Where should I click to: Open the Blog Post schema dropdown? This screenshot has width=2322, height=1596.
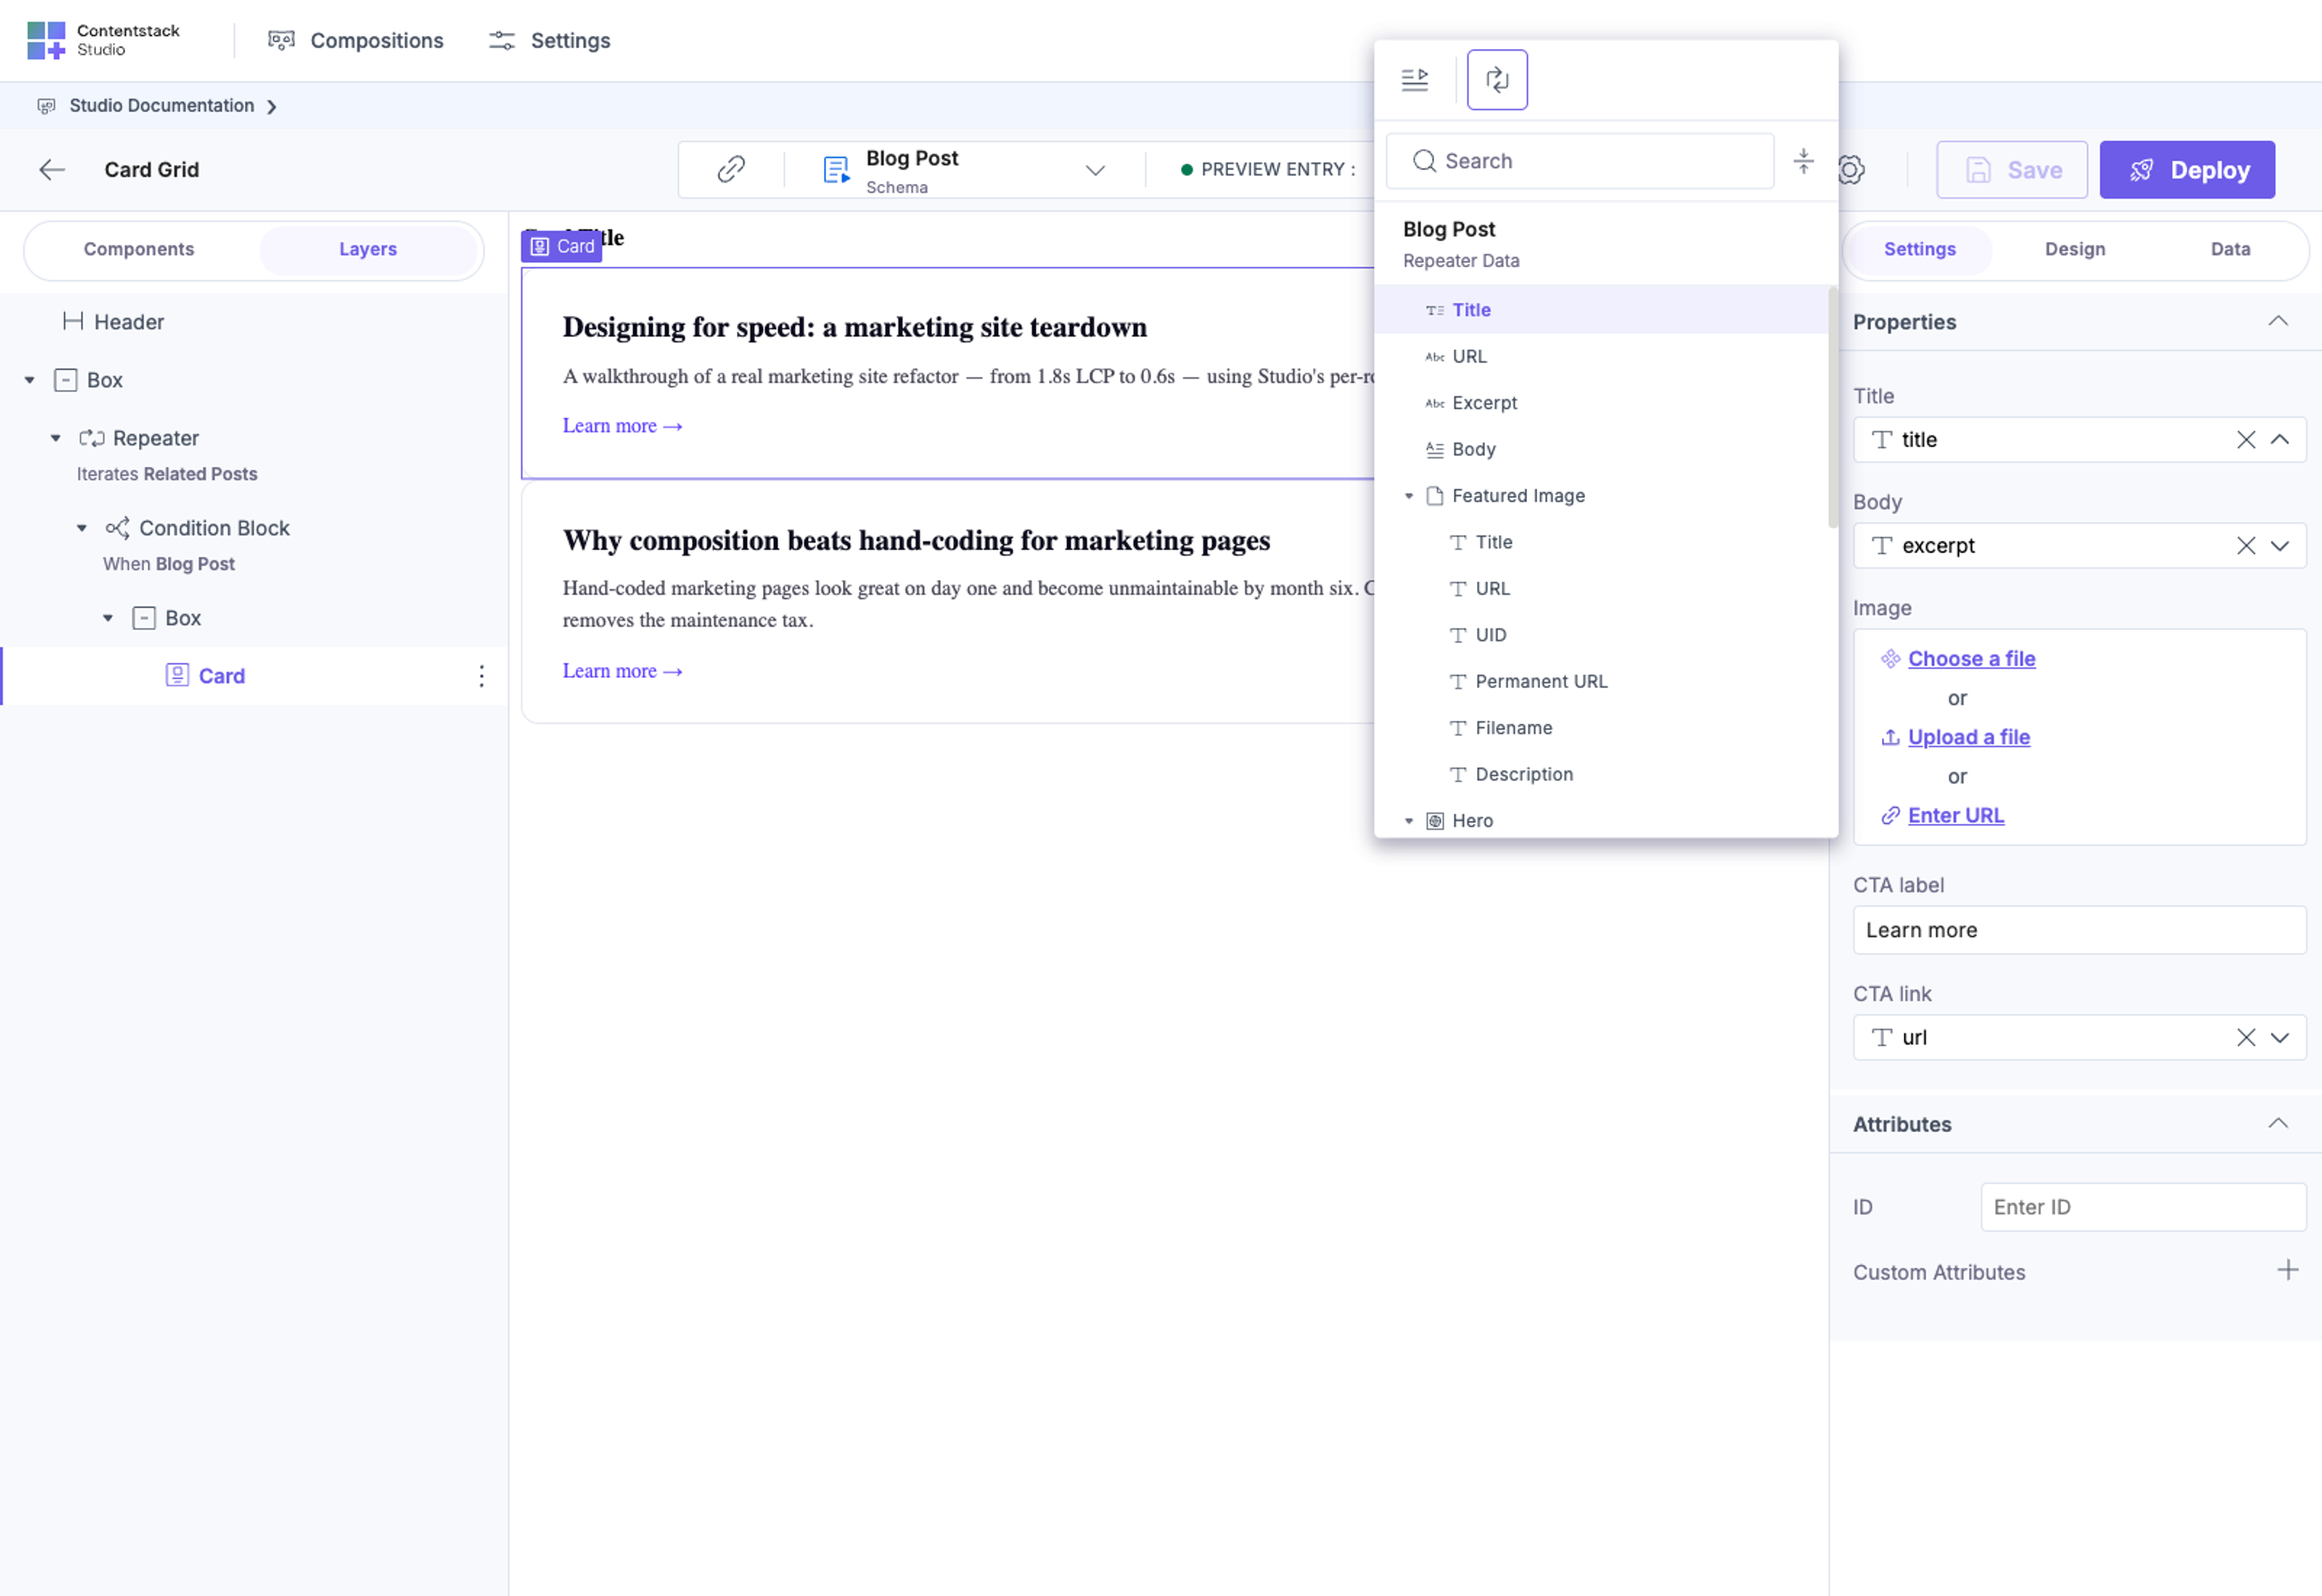coord(1095,170)
